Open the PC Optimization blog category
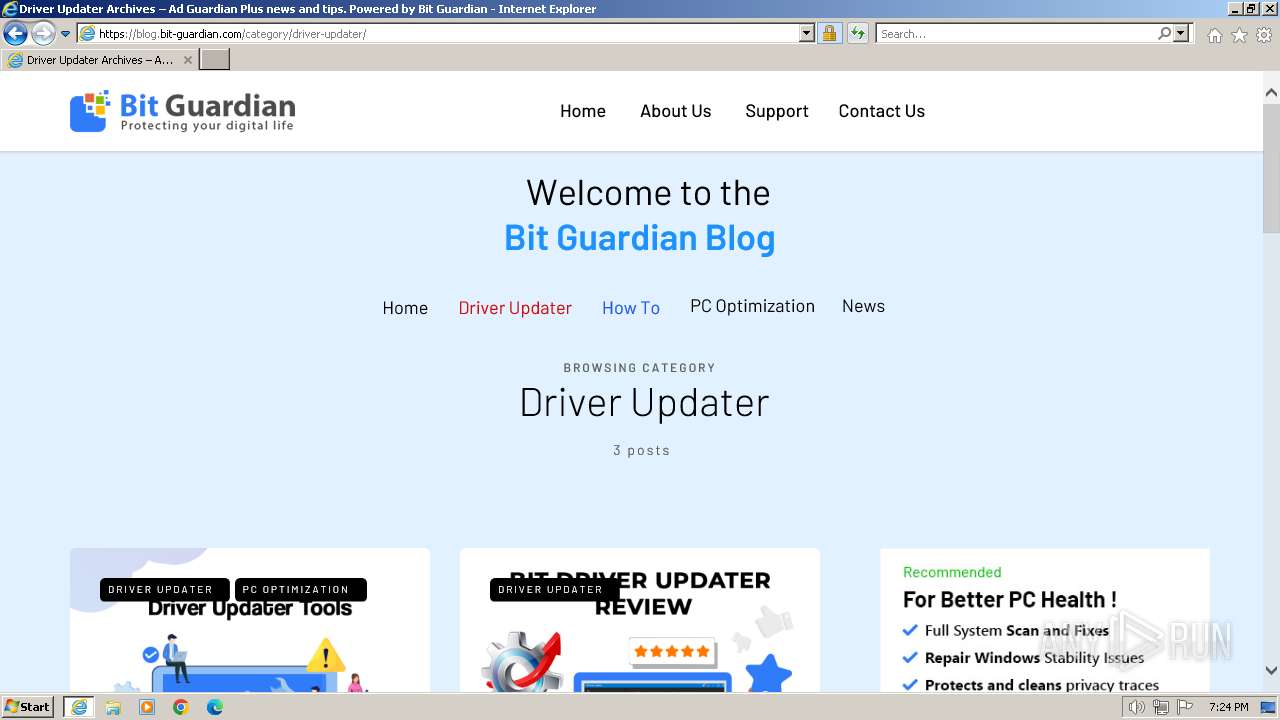1280x720 pixels. point(752,306)
